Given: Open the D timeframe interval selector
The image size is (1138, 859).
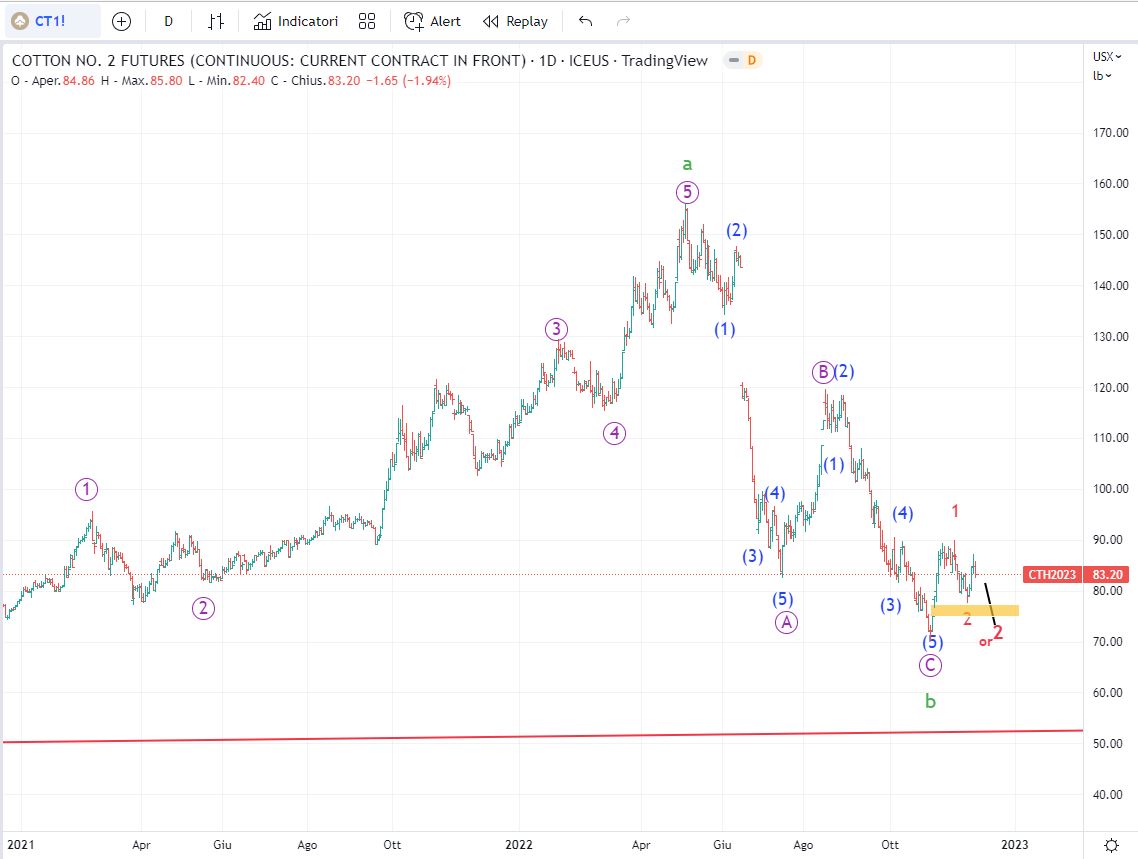Looking at the screenshot, I should (168, 22).
